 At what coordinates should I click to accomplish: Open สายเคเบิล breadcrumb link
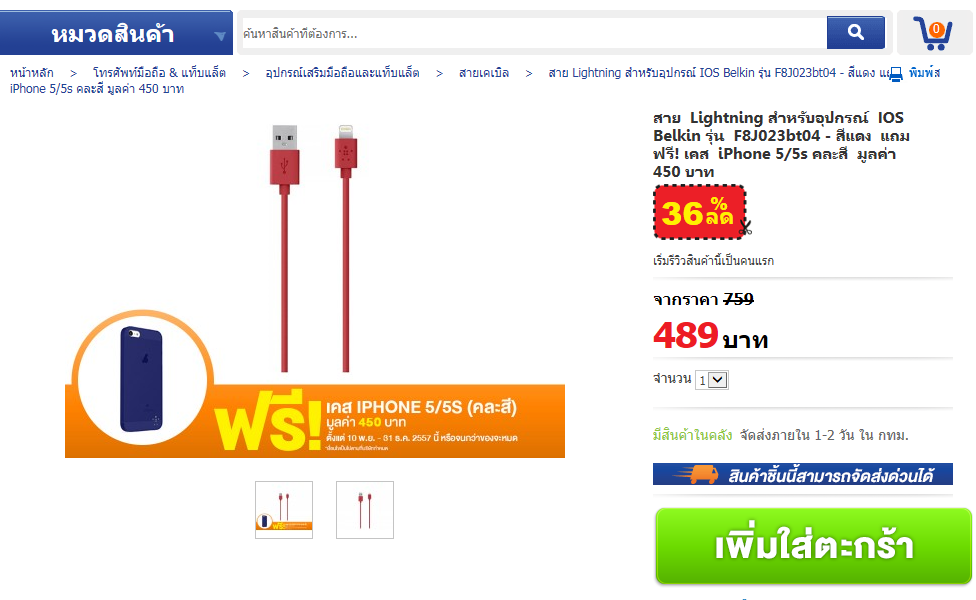pos(484,73)
